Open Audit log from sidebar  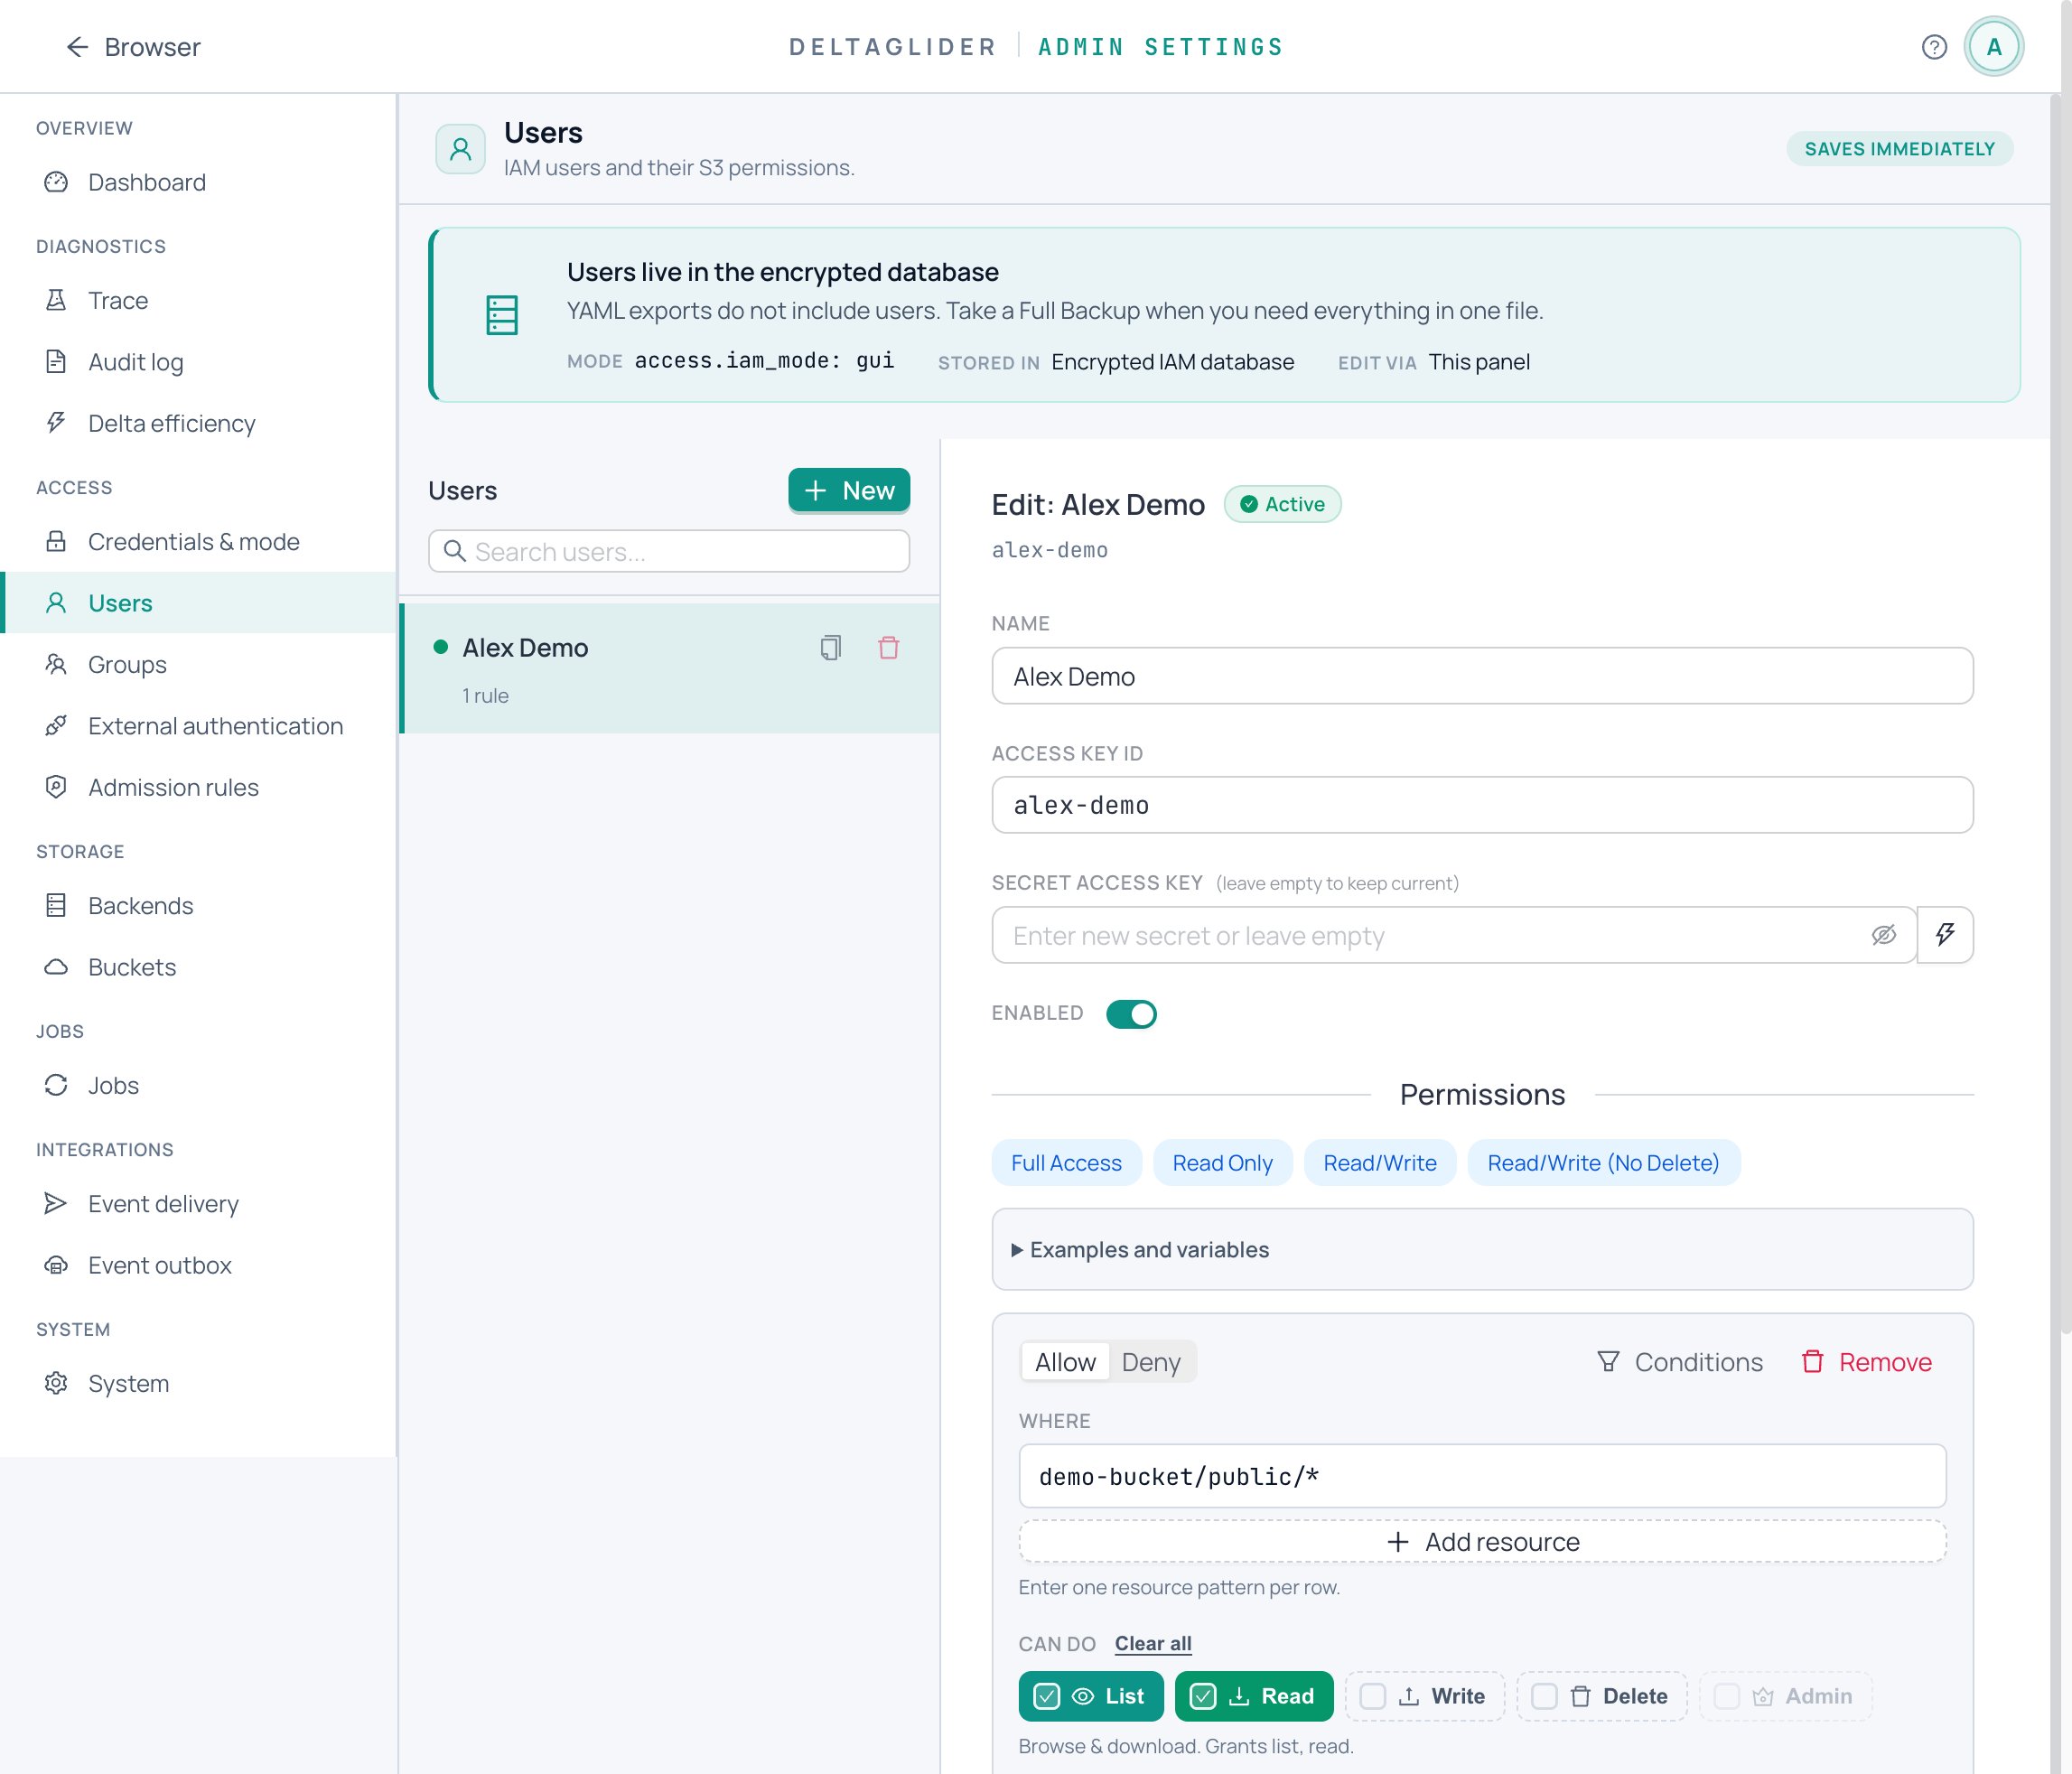tap(199, 362)
